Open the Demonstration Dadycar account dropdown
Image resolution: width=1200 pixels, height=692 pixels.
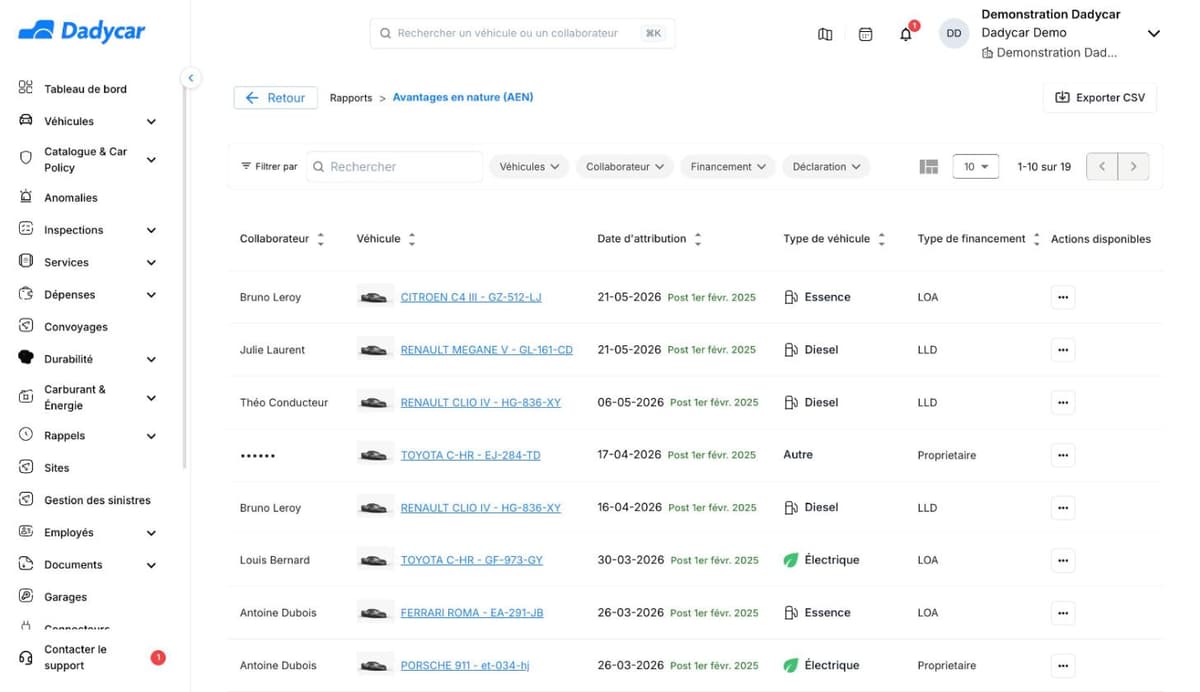tap(1153, 34)
